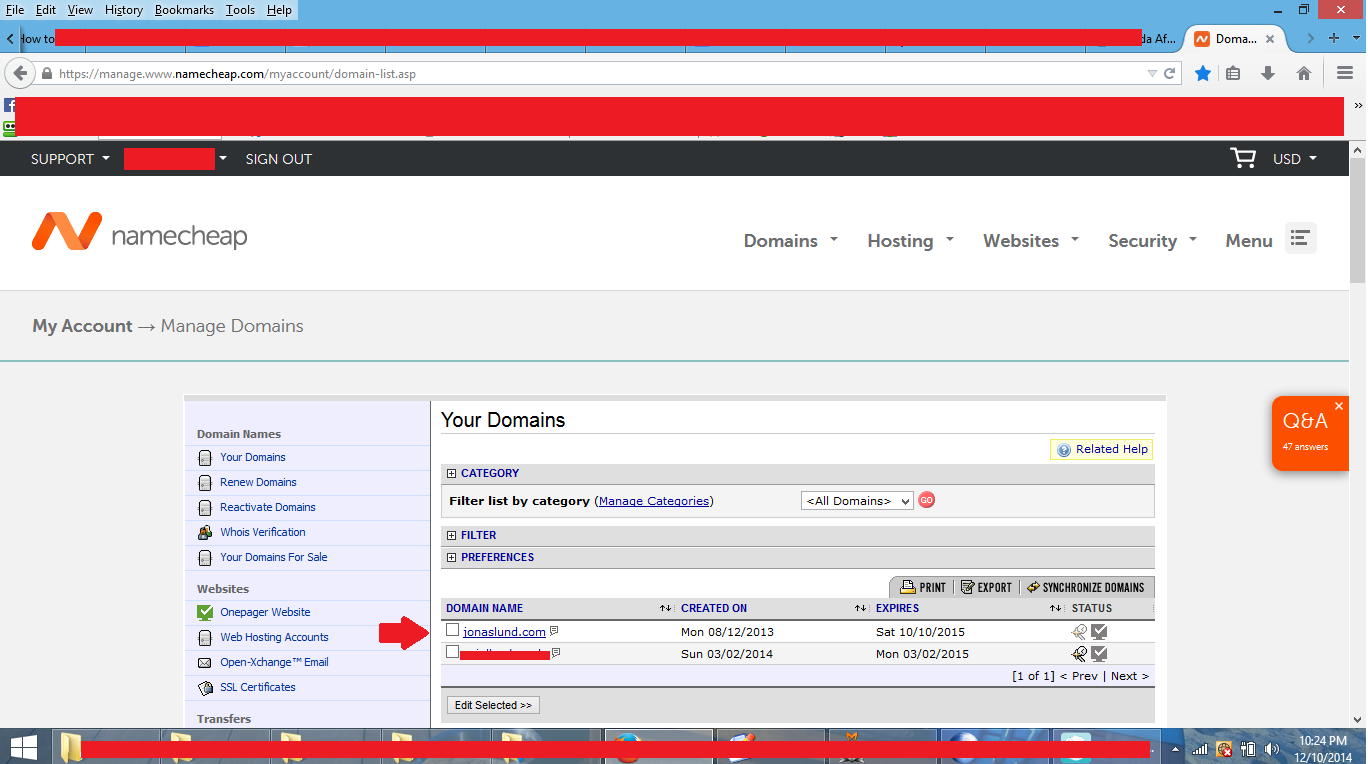Open the Windows Start button

point(23,747)
